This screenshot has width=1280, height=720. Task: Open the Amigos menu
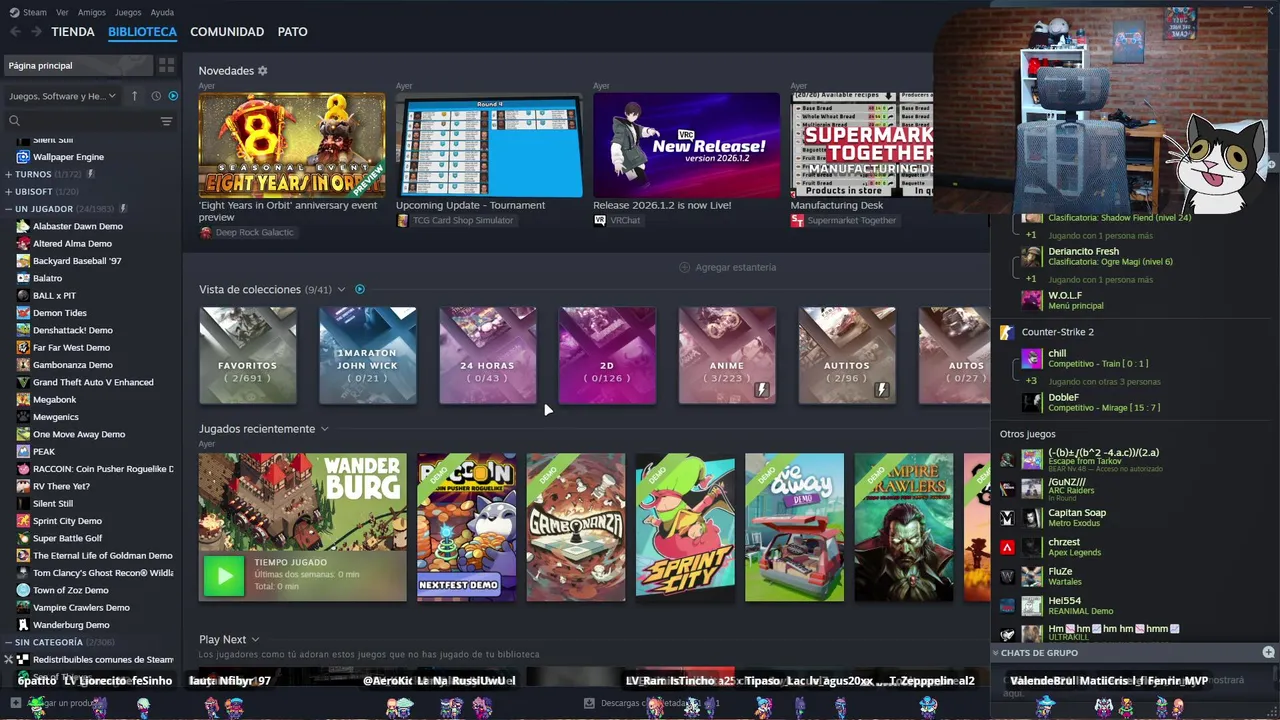91,12
